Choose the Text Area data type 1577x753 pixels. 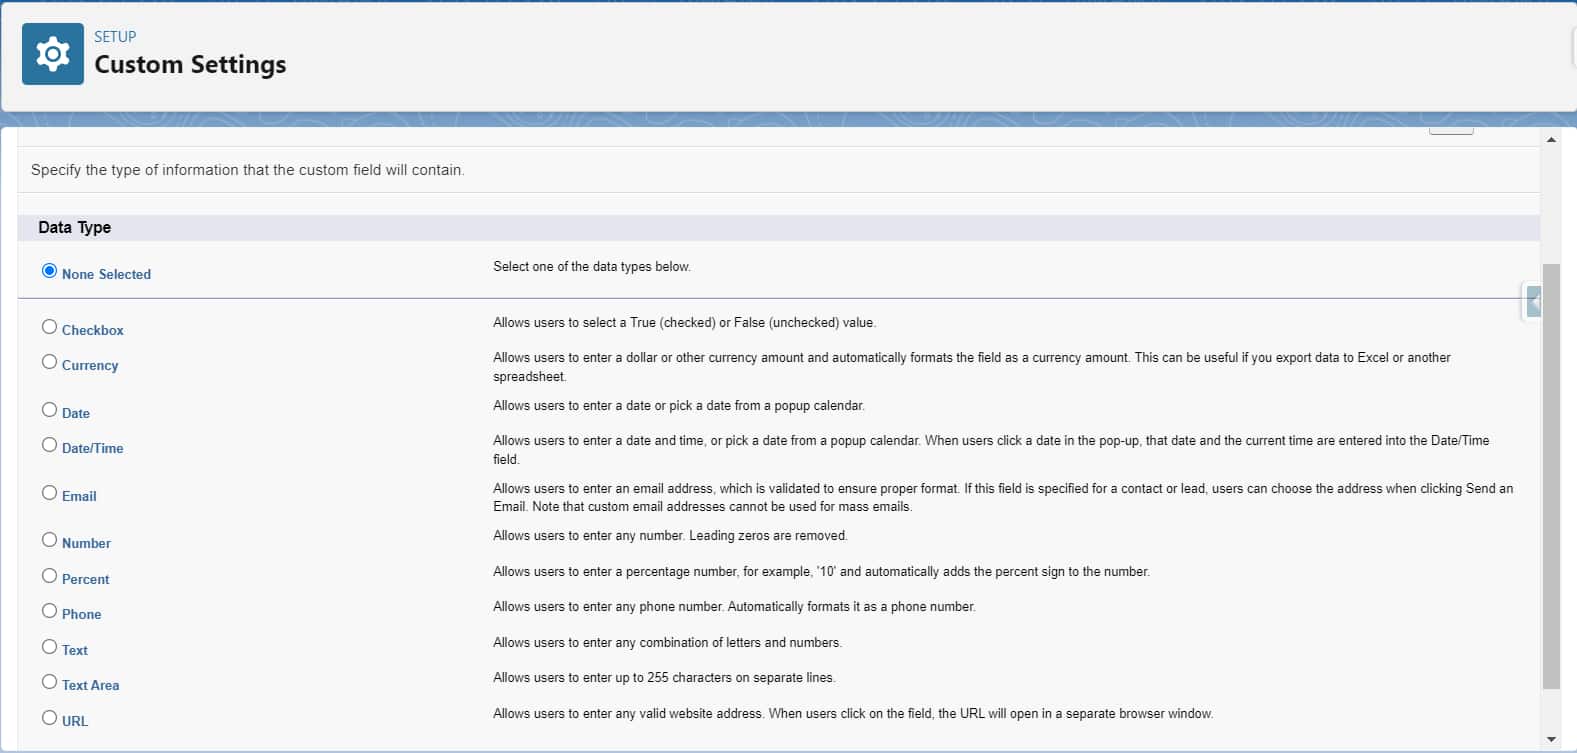(x=49, y=682)
